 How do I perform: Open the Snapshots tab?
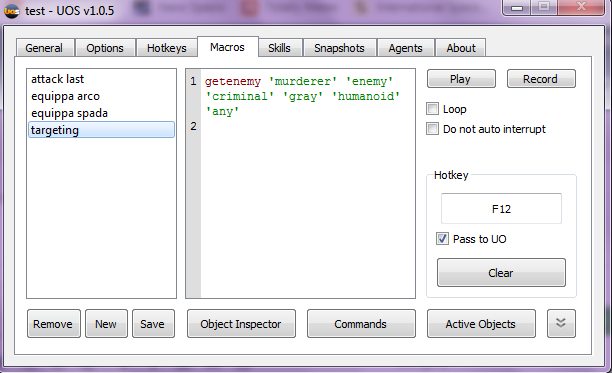(339, 48)
